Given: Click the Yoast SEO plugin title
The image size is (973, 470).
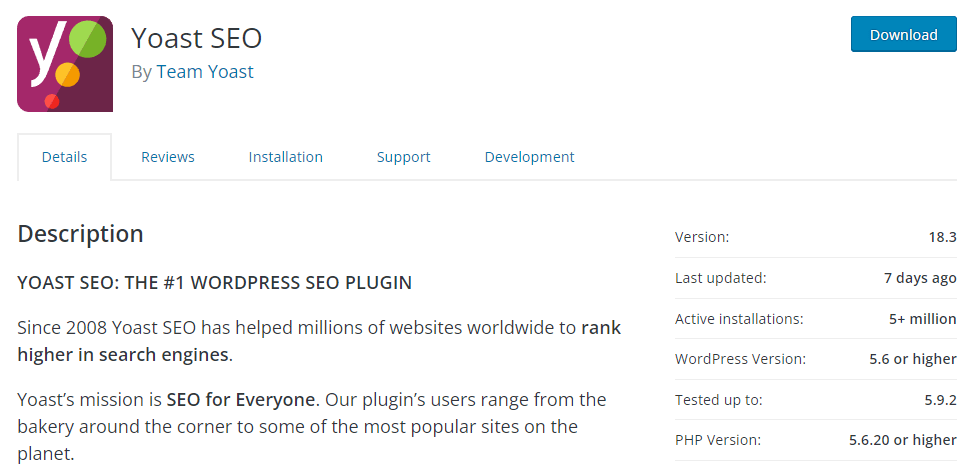Looking at the screenshot, I should 197,38.
